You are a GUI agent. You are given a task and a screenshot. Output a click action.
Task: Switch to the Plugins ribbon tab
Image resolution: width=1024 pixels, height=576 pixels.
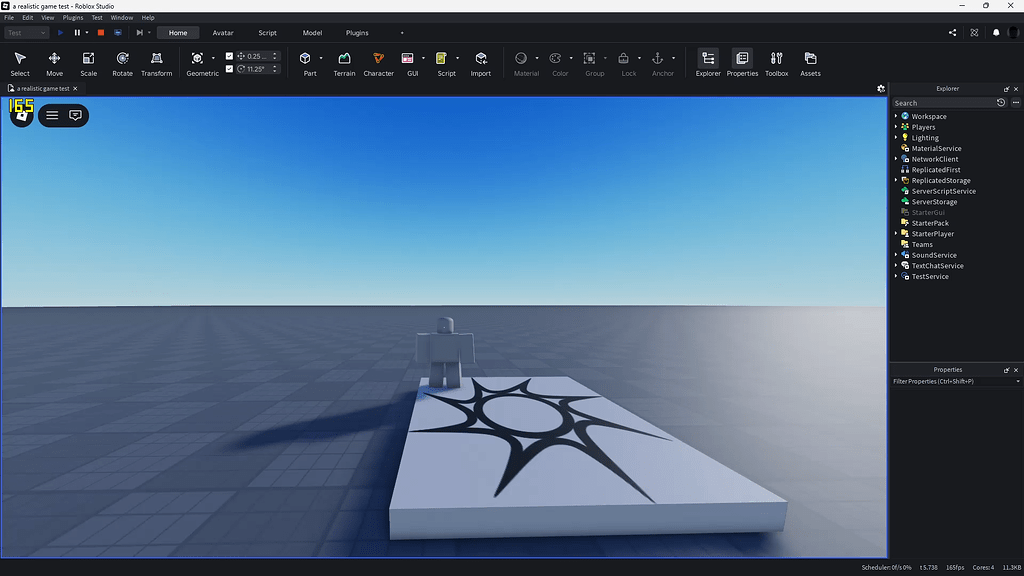[x=357, y=33]
